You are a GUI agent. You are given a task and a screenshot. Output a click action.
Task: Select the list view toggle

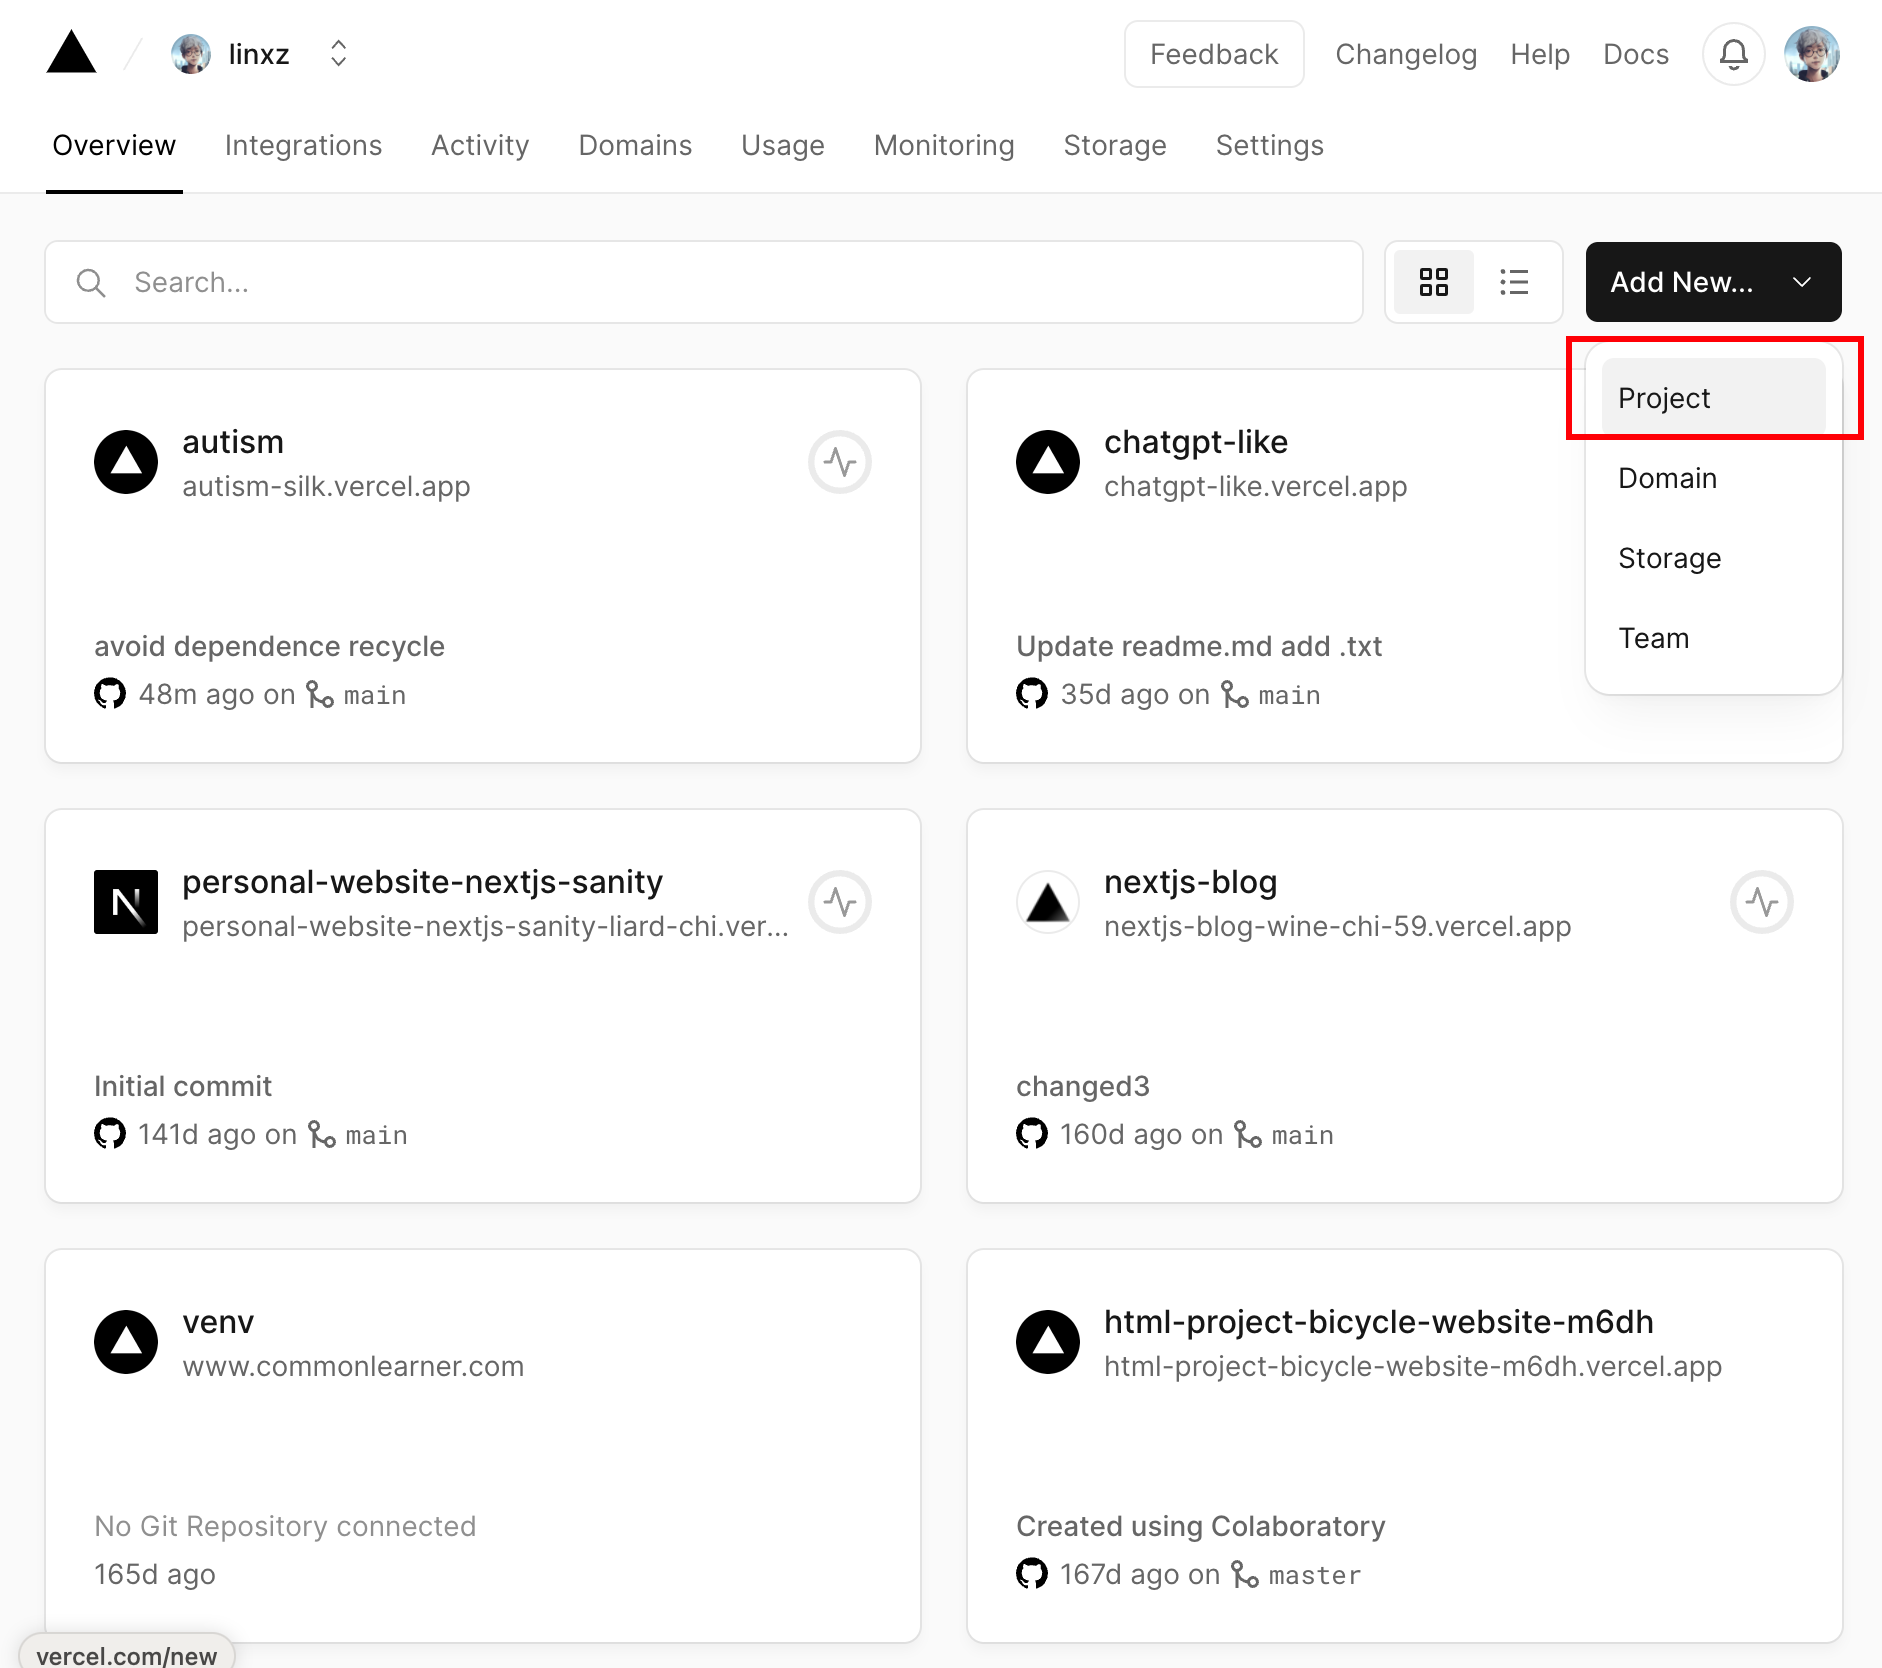click(x=1514, y=282)
